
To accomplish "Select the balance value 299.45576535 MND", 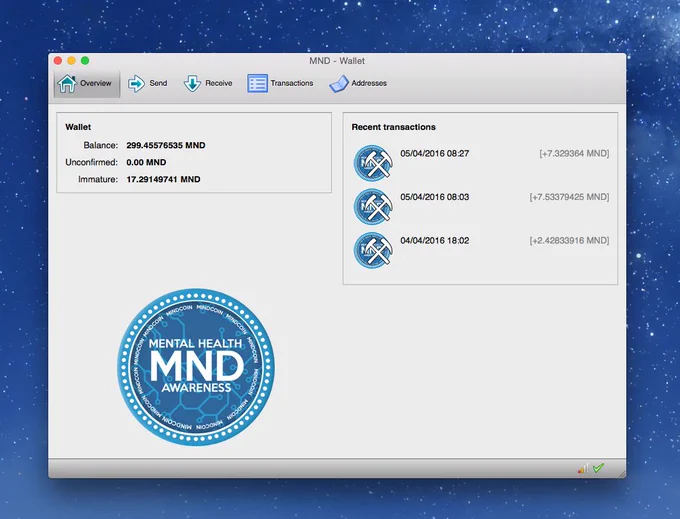I will [166, 145].
